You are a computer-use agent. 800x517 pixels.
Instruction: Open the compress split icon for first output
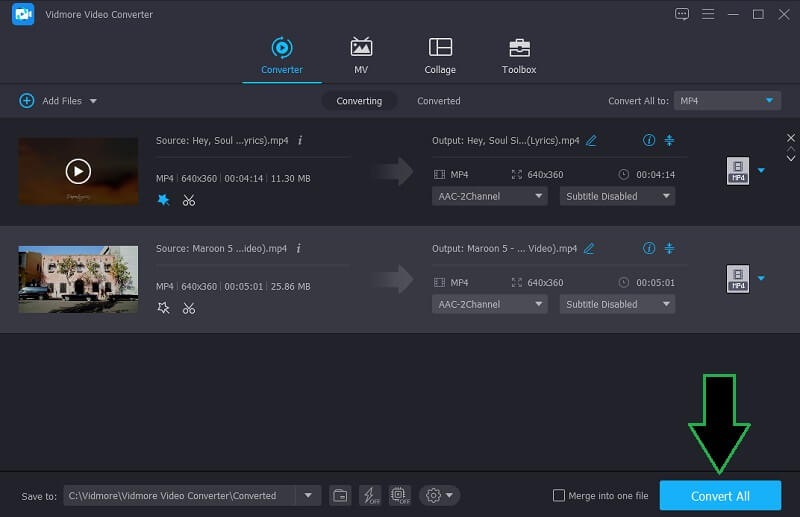[x=670, y=141]
